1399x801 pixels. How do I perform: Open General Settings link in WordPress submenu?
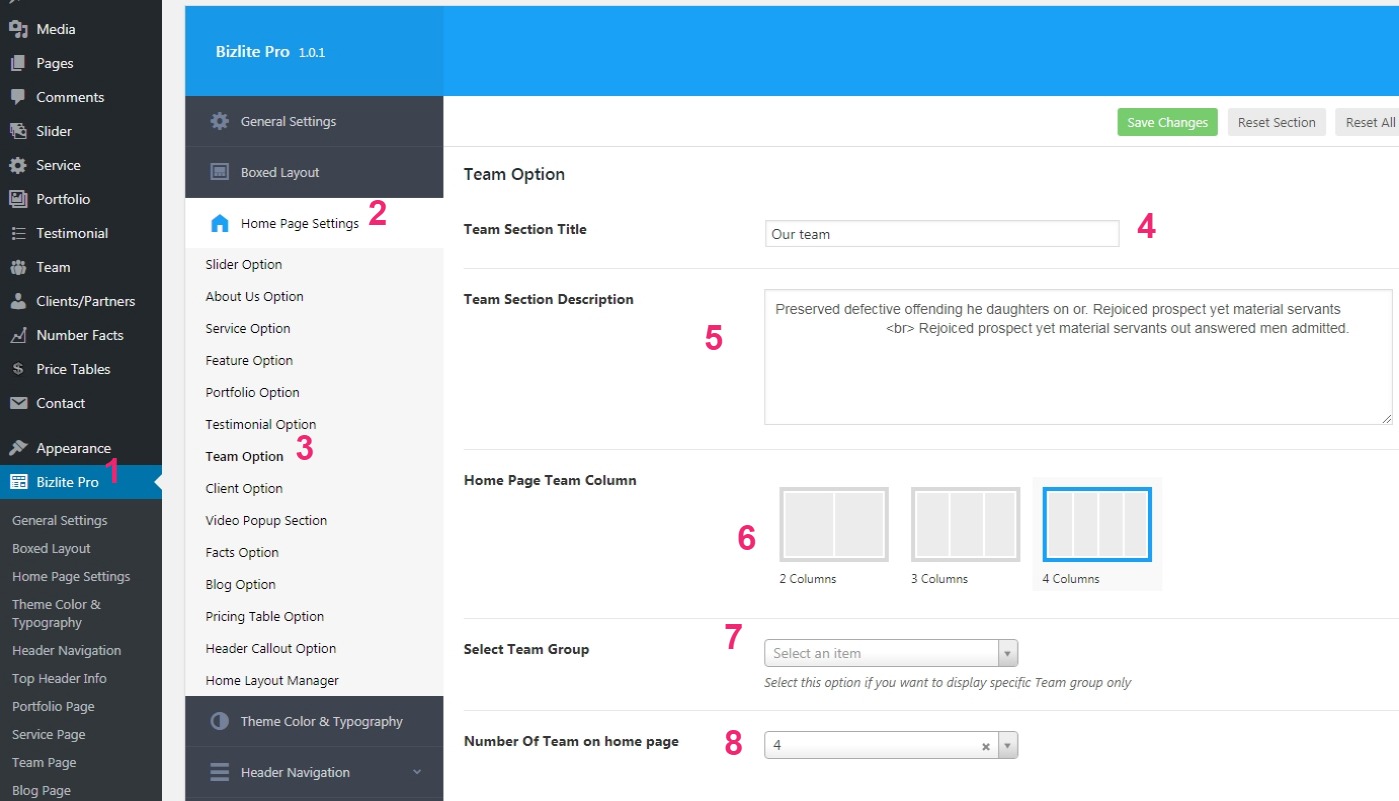click(60, 520)
